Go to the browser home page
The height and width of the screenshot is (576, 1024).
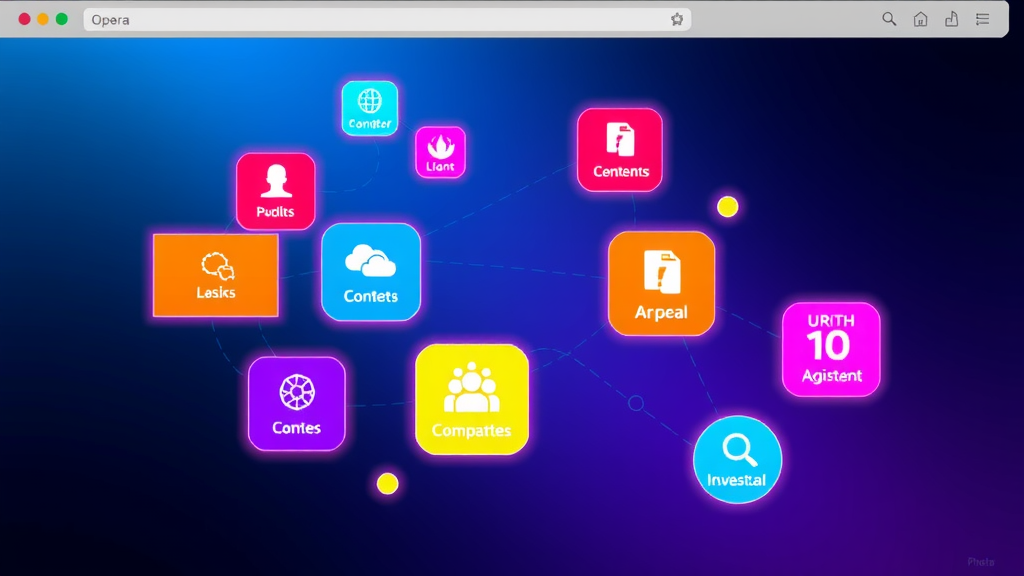tap(920, 18)
